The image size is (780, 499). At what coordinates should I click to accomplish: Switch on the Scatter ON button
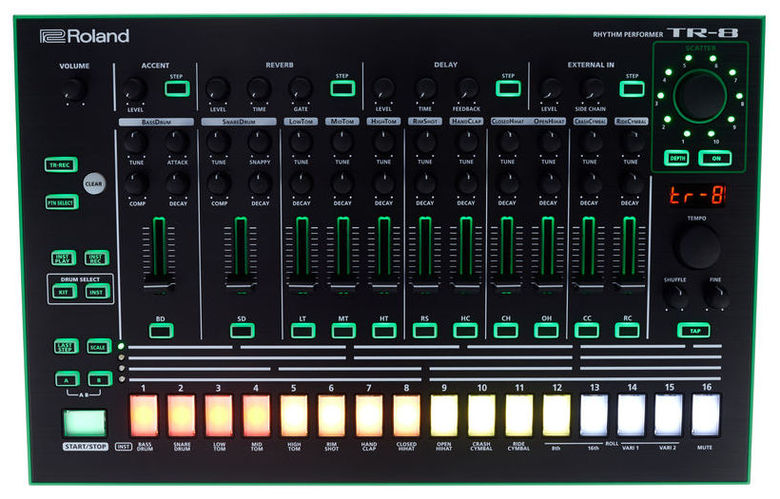point(715,158)
